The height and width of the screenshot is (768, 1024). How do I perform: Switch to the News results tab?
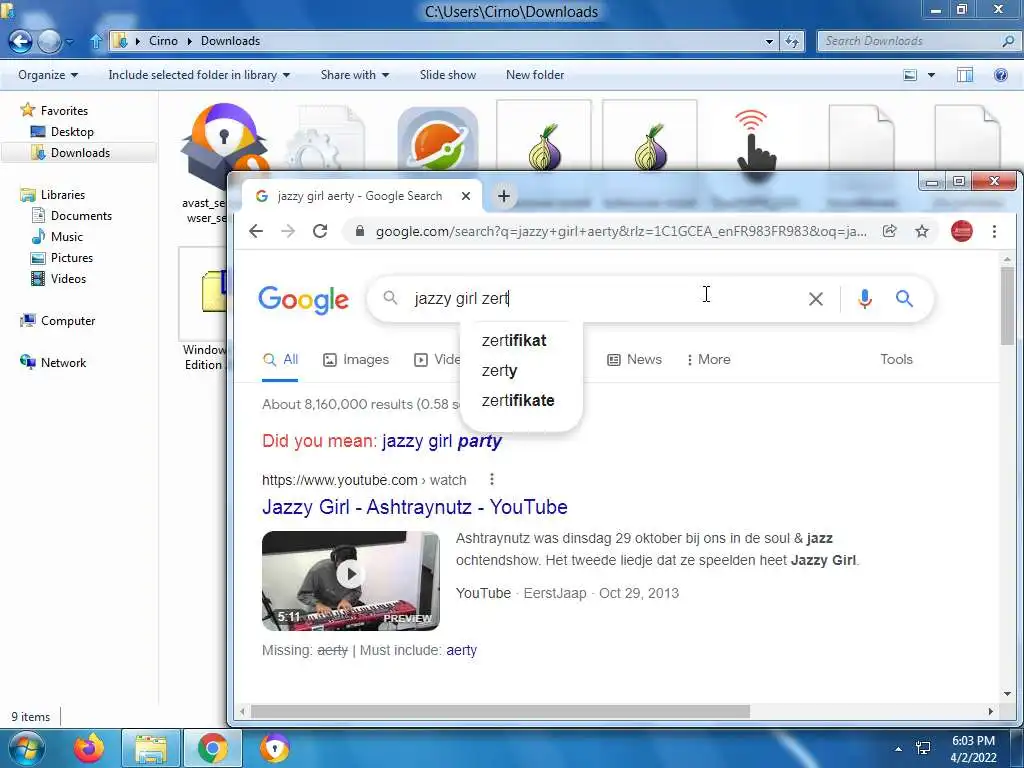click(634, 360)
